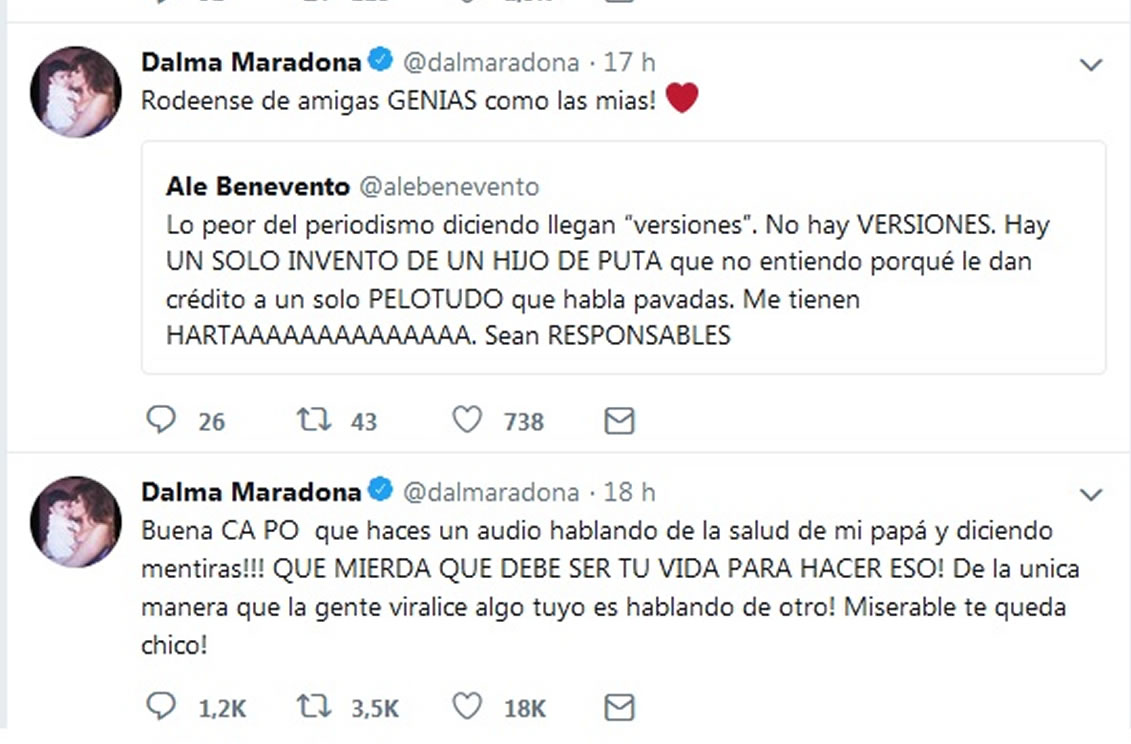Like the tweet with 18K likes
Viewport: 1131px width, 744px height.
pyautogui.click(x=467, y=708)
